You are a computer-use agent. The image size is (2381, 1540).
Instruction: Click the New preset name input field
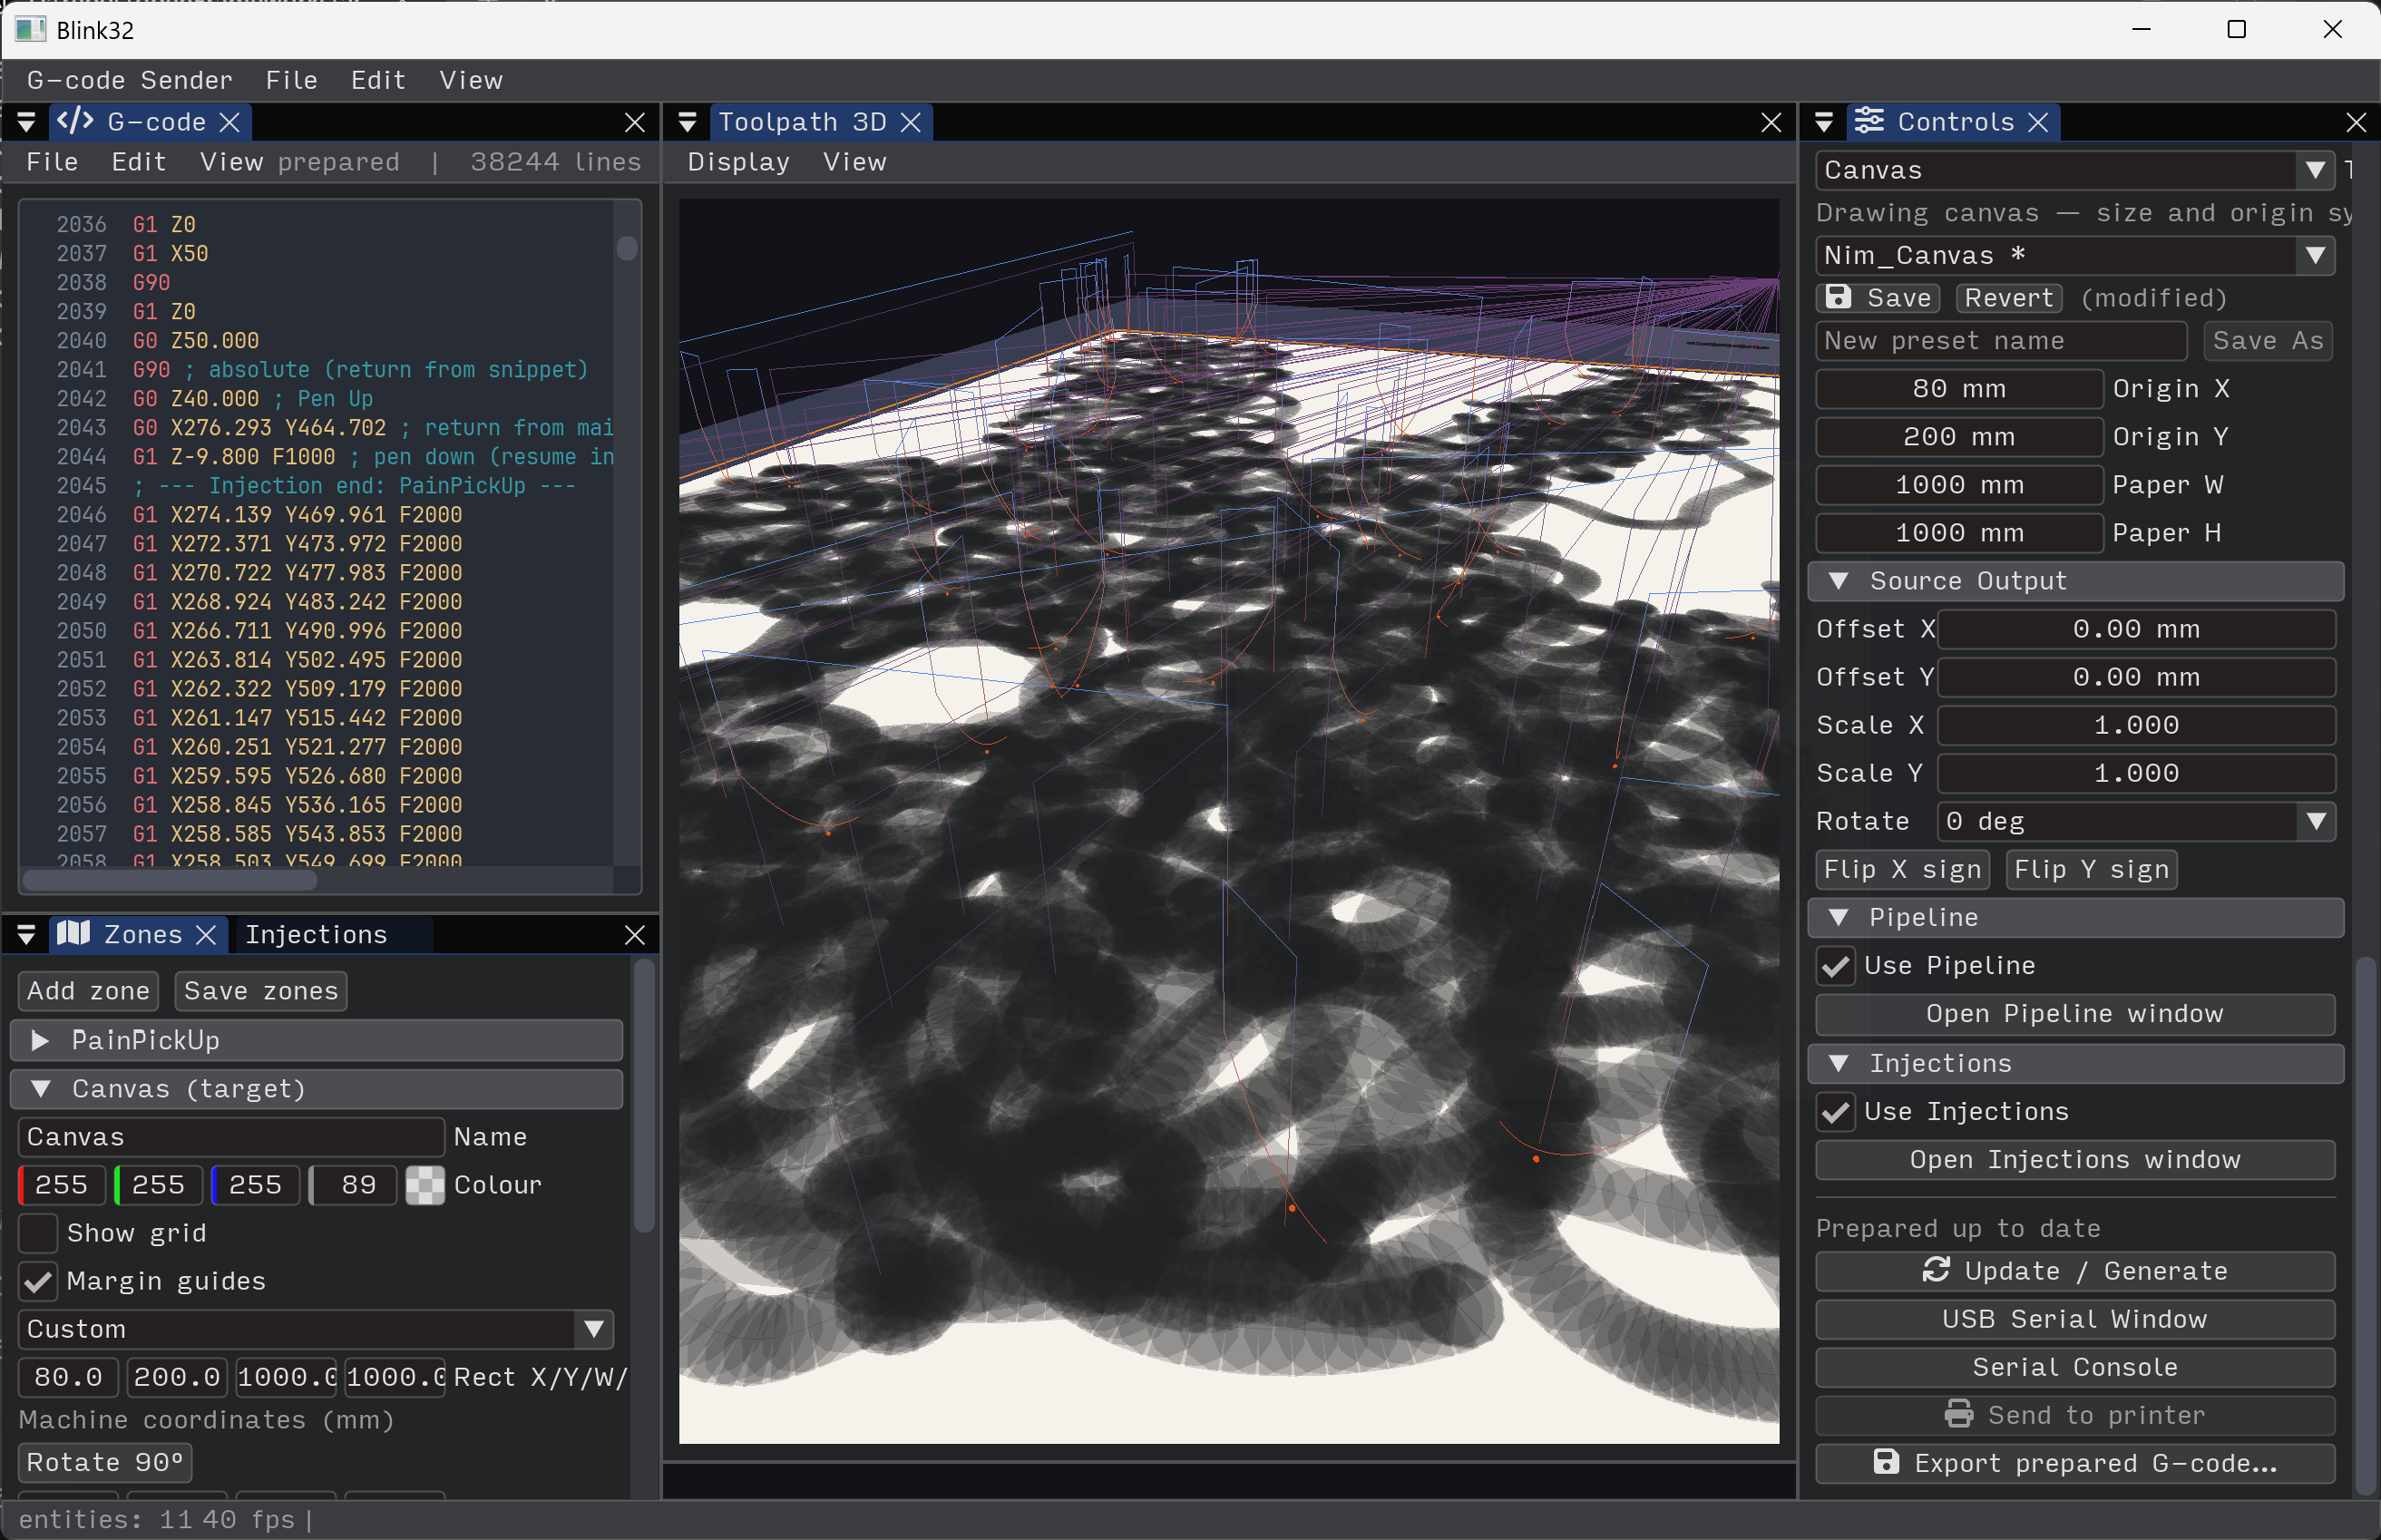pyautogui.click(x=2001, y=341)
